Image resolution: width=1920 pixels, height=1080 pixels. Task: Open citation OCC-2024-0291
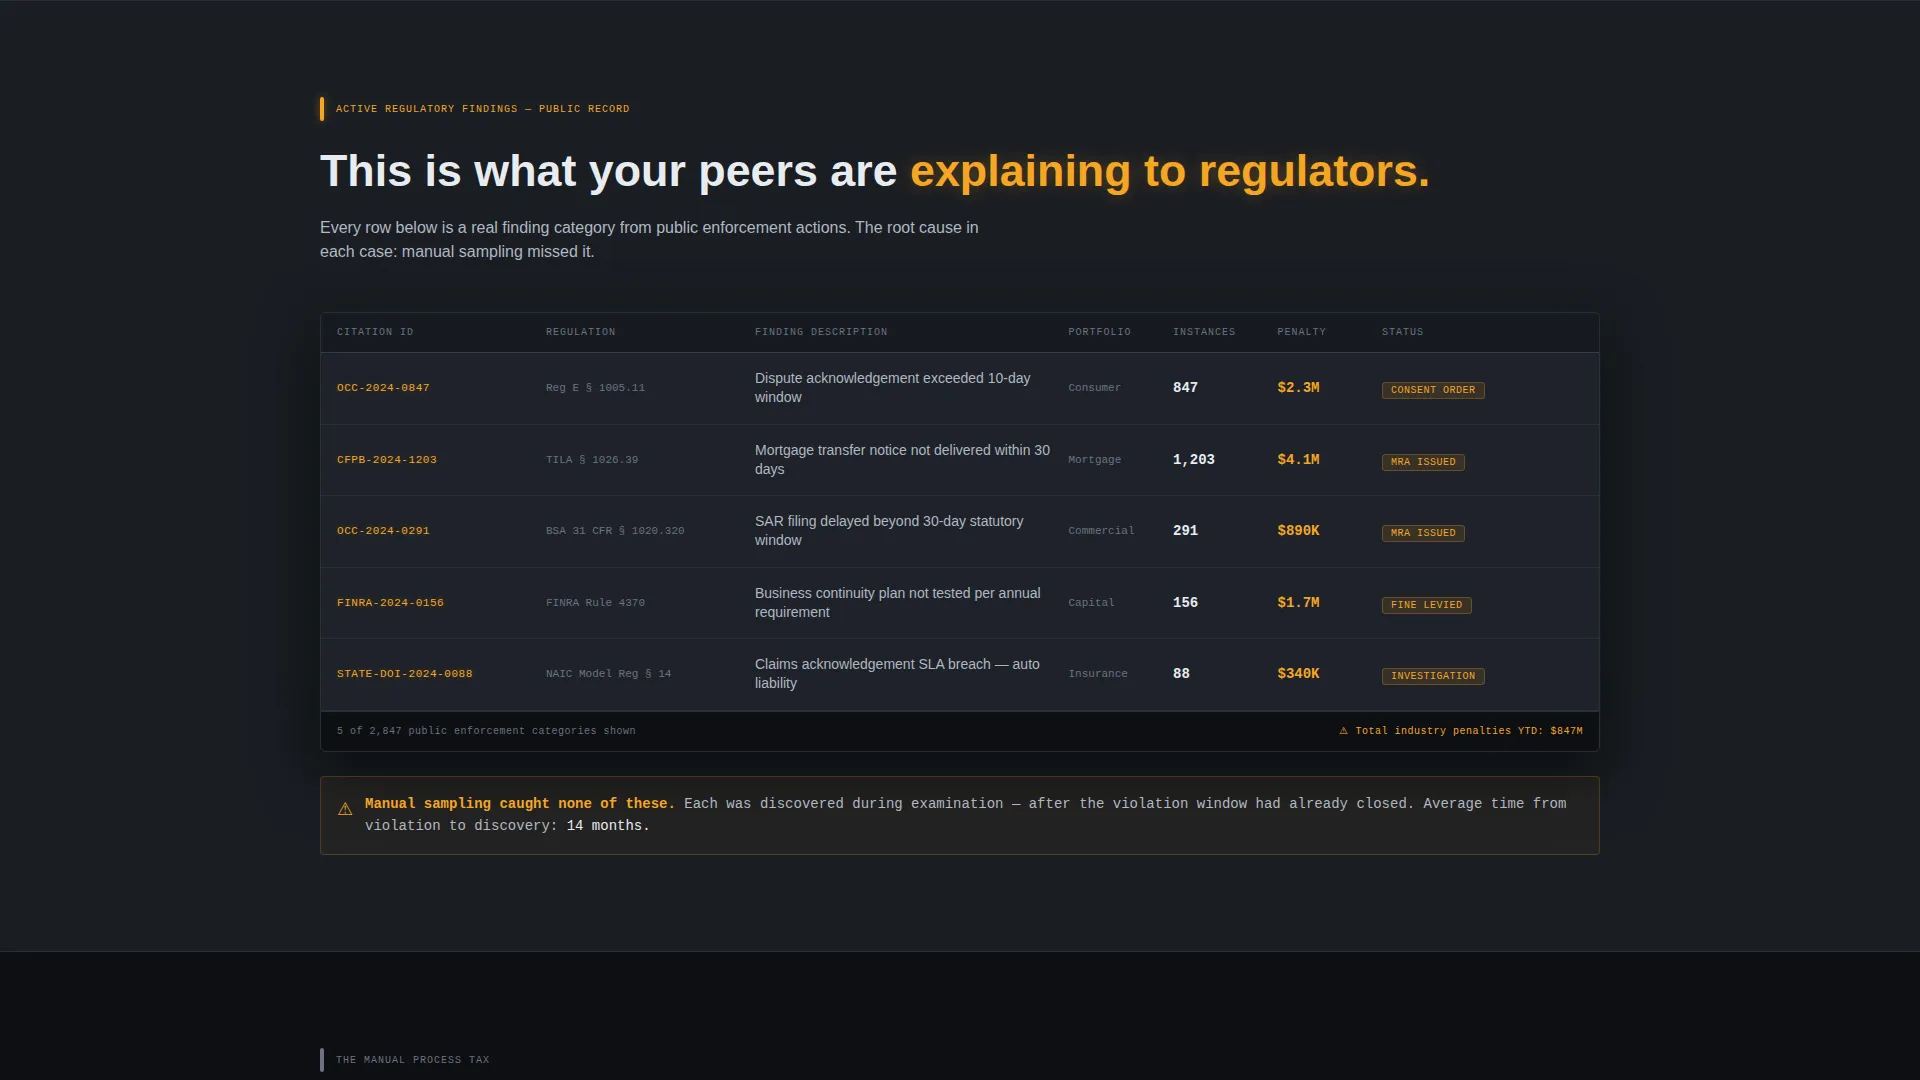click(x=383, y=531)
